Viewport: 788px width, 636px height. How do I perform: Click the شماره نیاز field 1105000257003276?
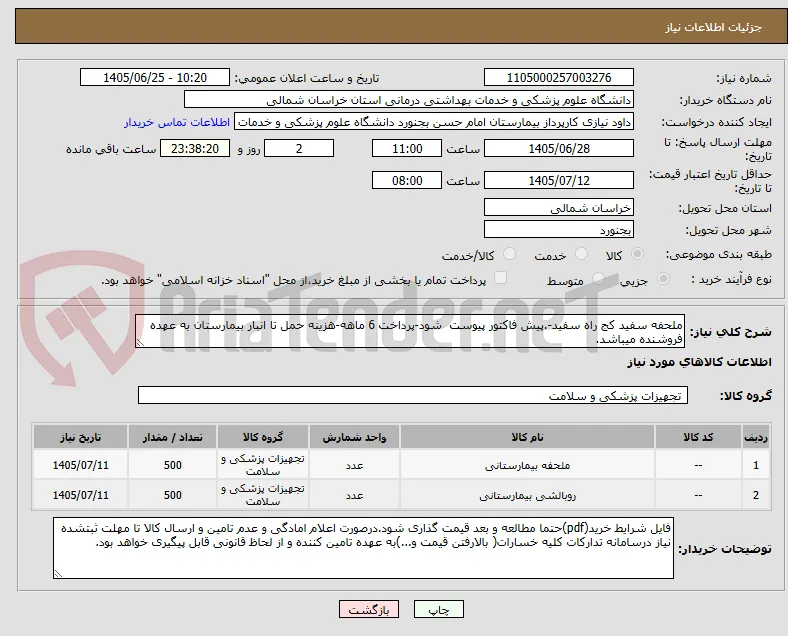pos(559,78)
